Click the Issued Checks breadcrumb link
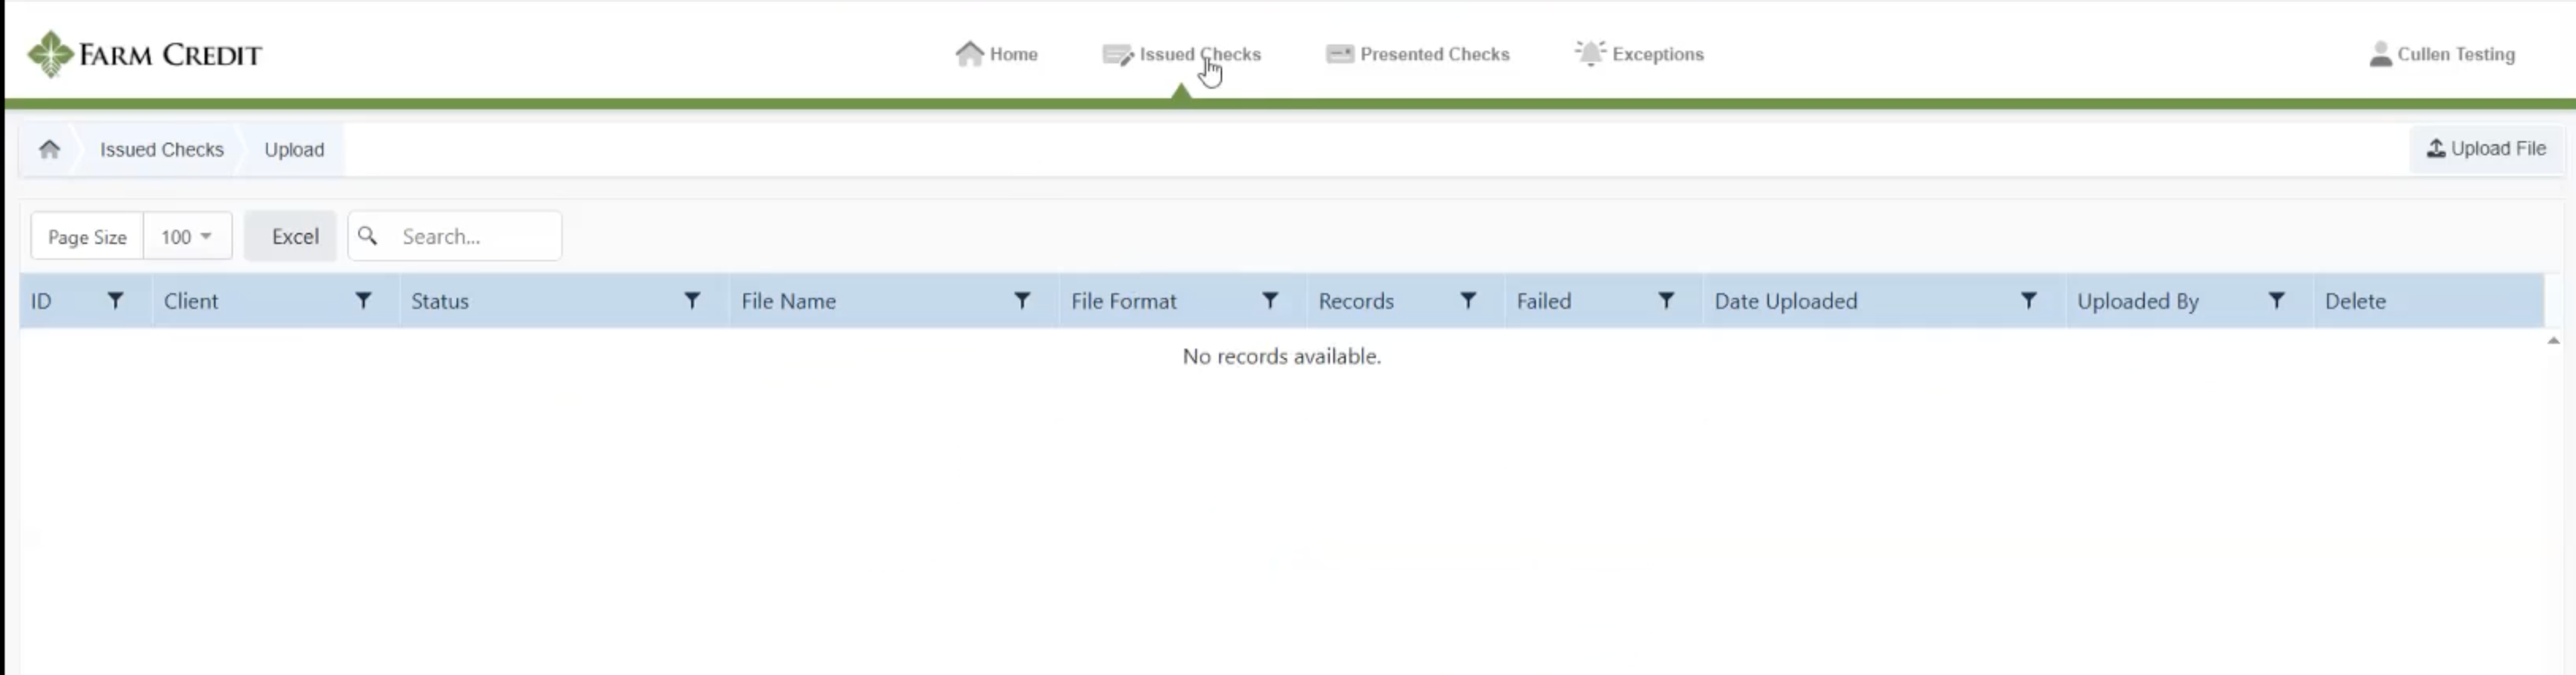Viewport: 2576px width, 675px height. 161,149
